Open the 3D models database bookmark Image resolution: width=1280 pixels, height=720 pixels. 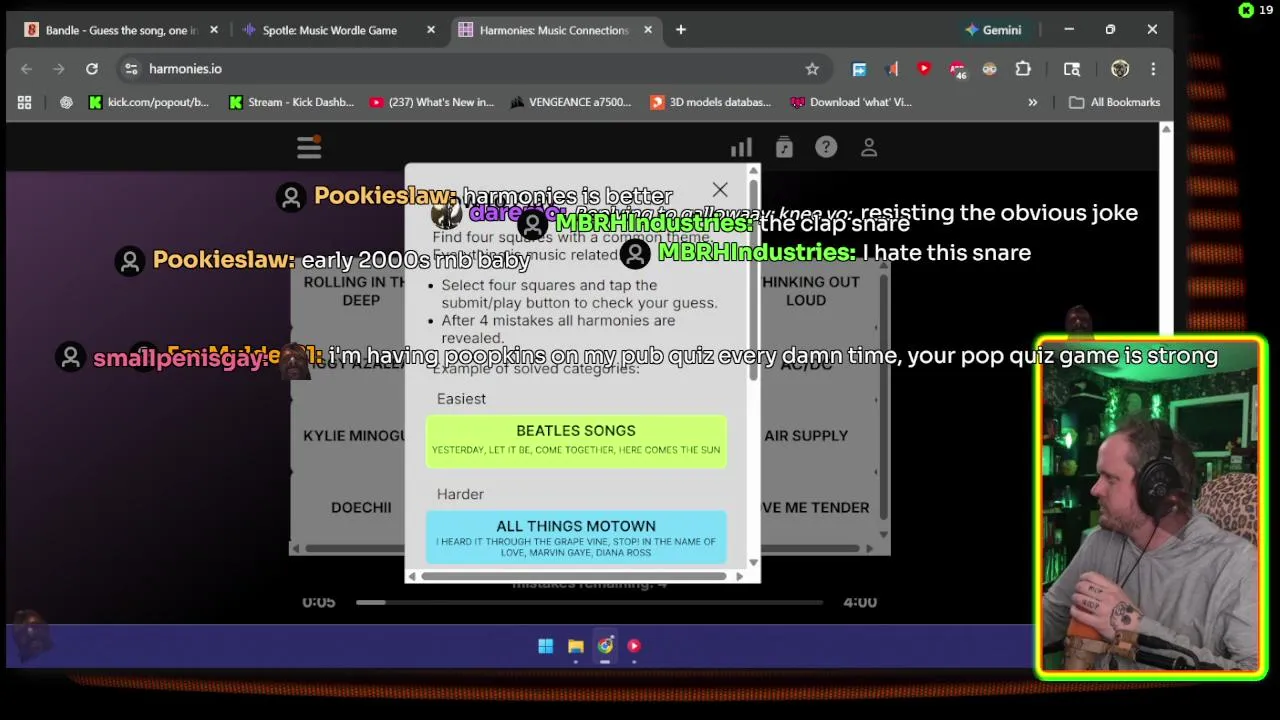(x=711, y=102)
